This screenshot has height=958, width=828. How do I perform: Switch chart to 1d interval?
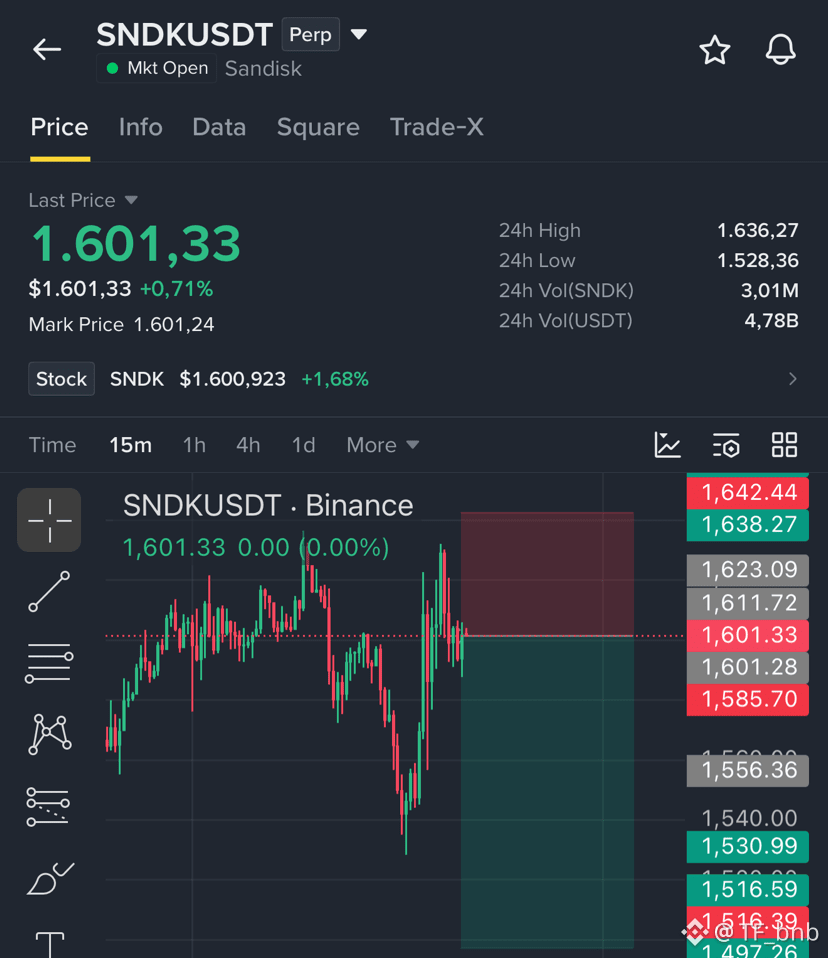coord(303,445)
